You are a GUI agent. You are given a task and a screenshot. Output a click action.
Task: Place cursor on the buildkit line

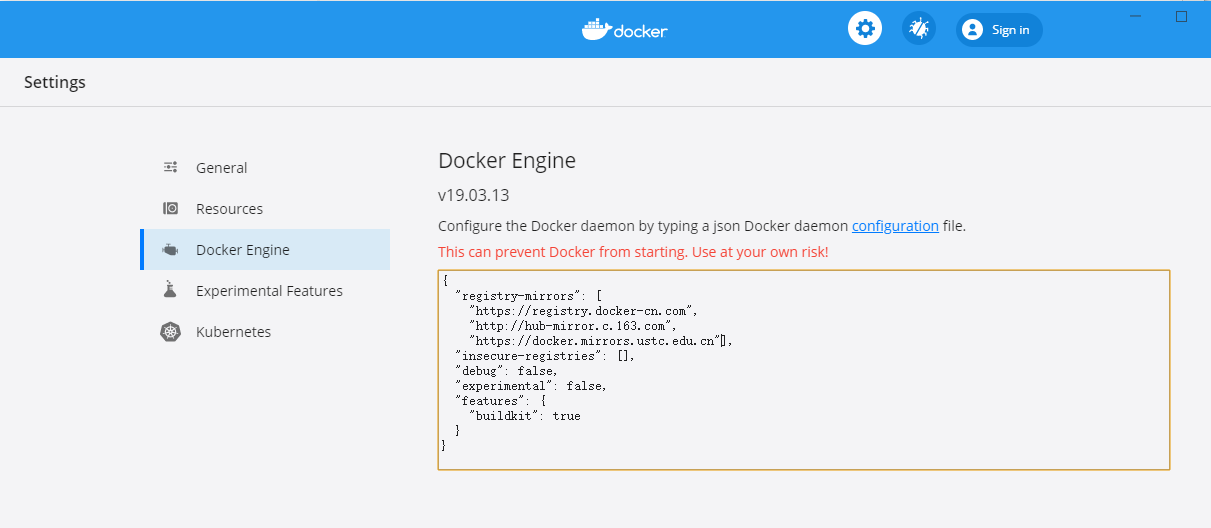pos(524,415)
